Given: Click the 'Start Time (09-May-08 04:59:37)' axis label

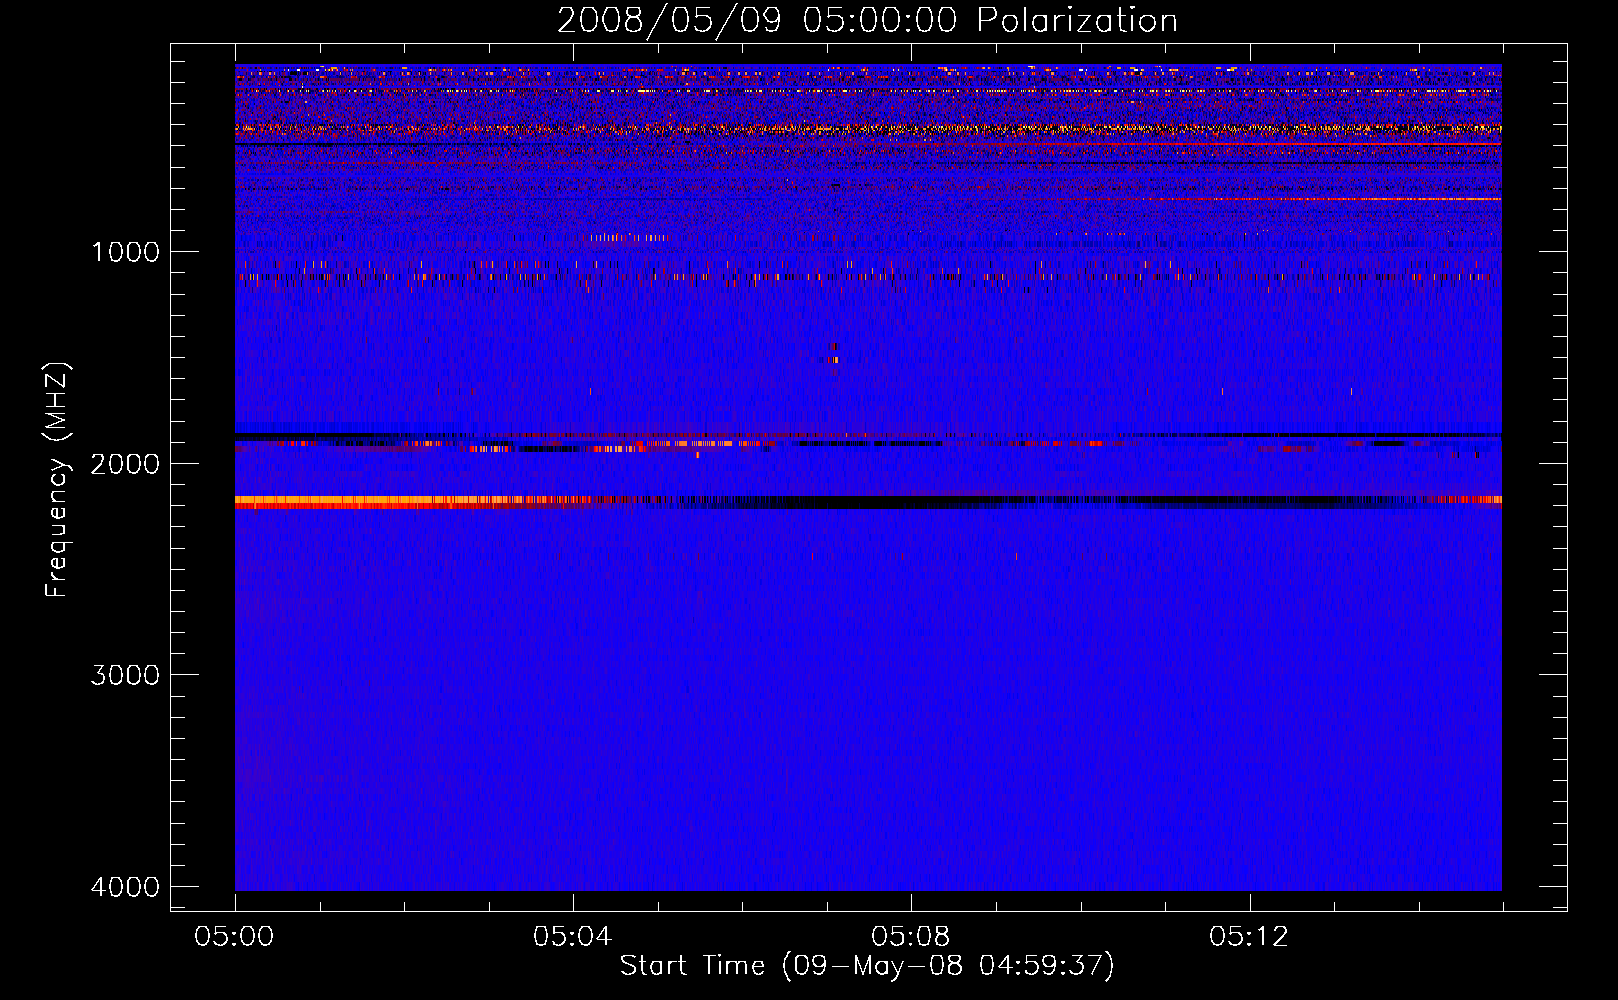Looking at the screenshot, I should (867, 966).
